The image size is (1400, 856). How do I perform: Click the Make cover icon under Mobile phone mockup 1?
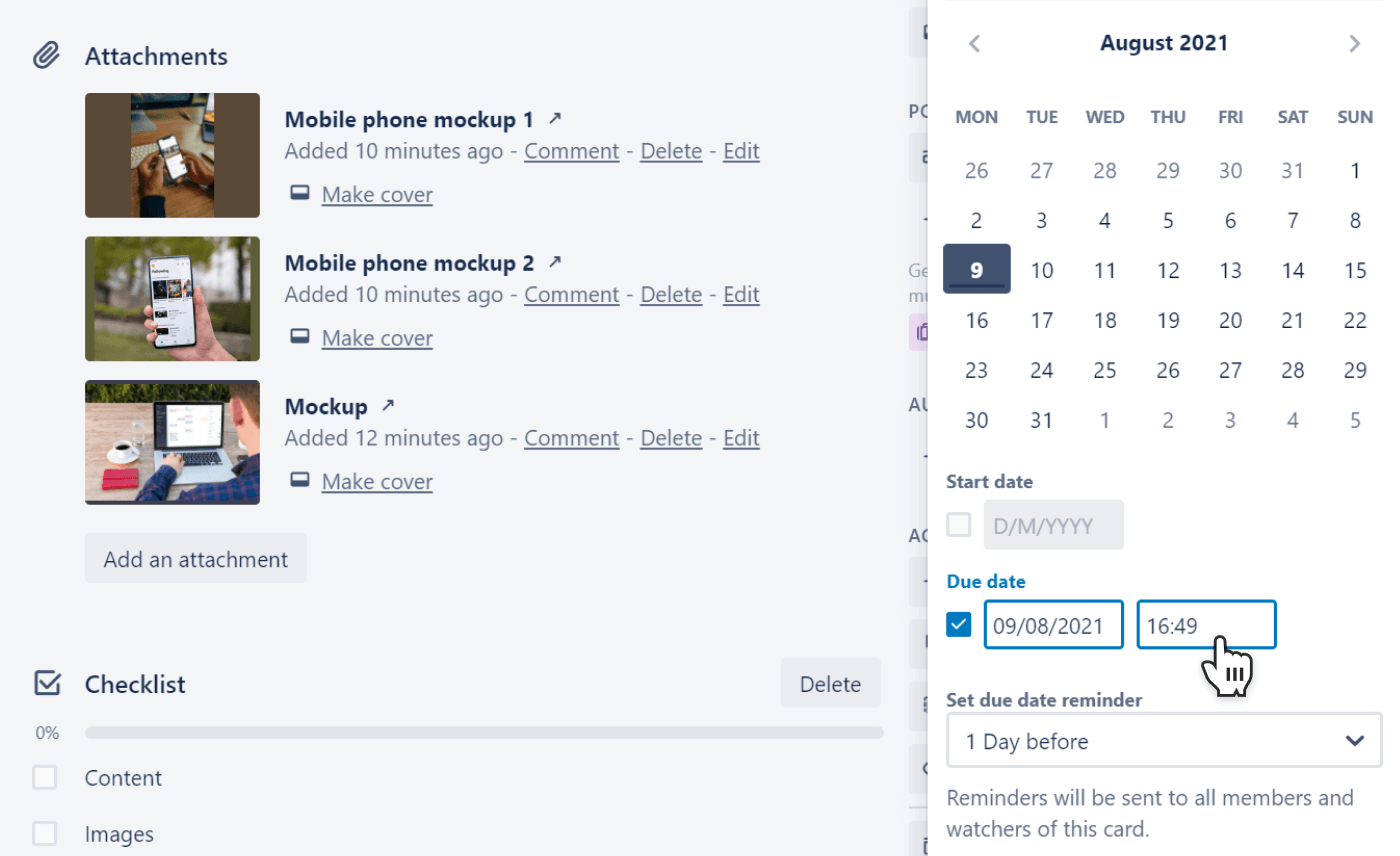299,193
